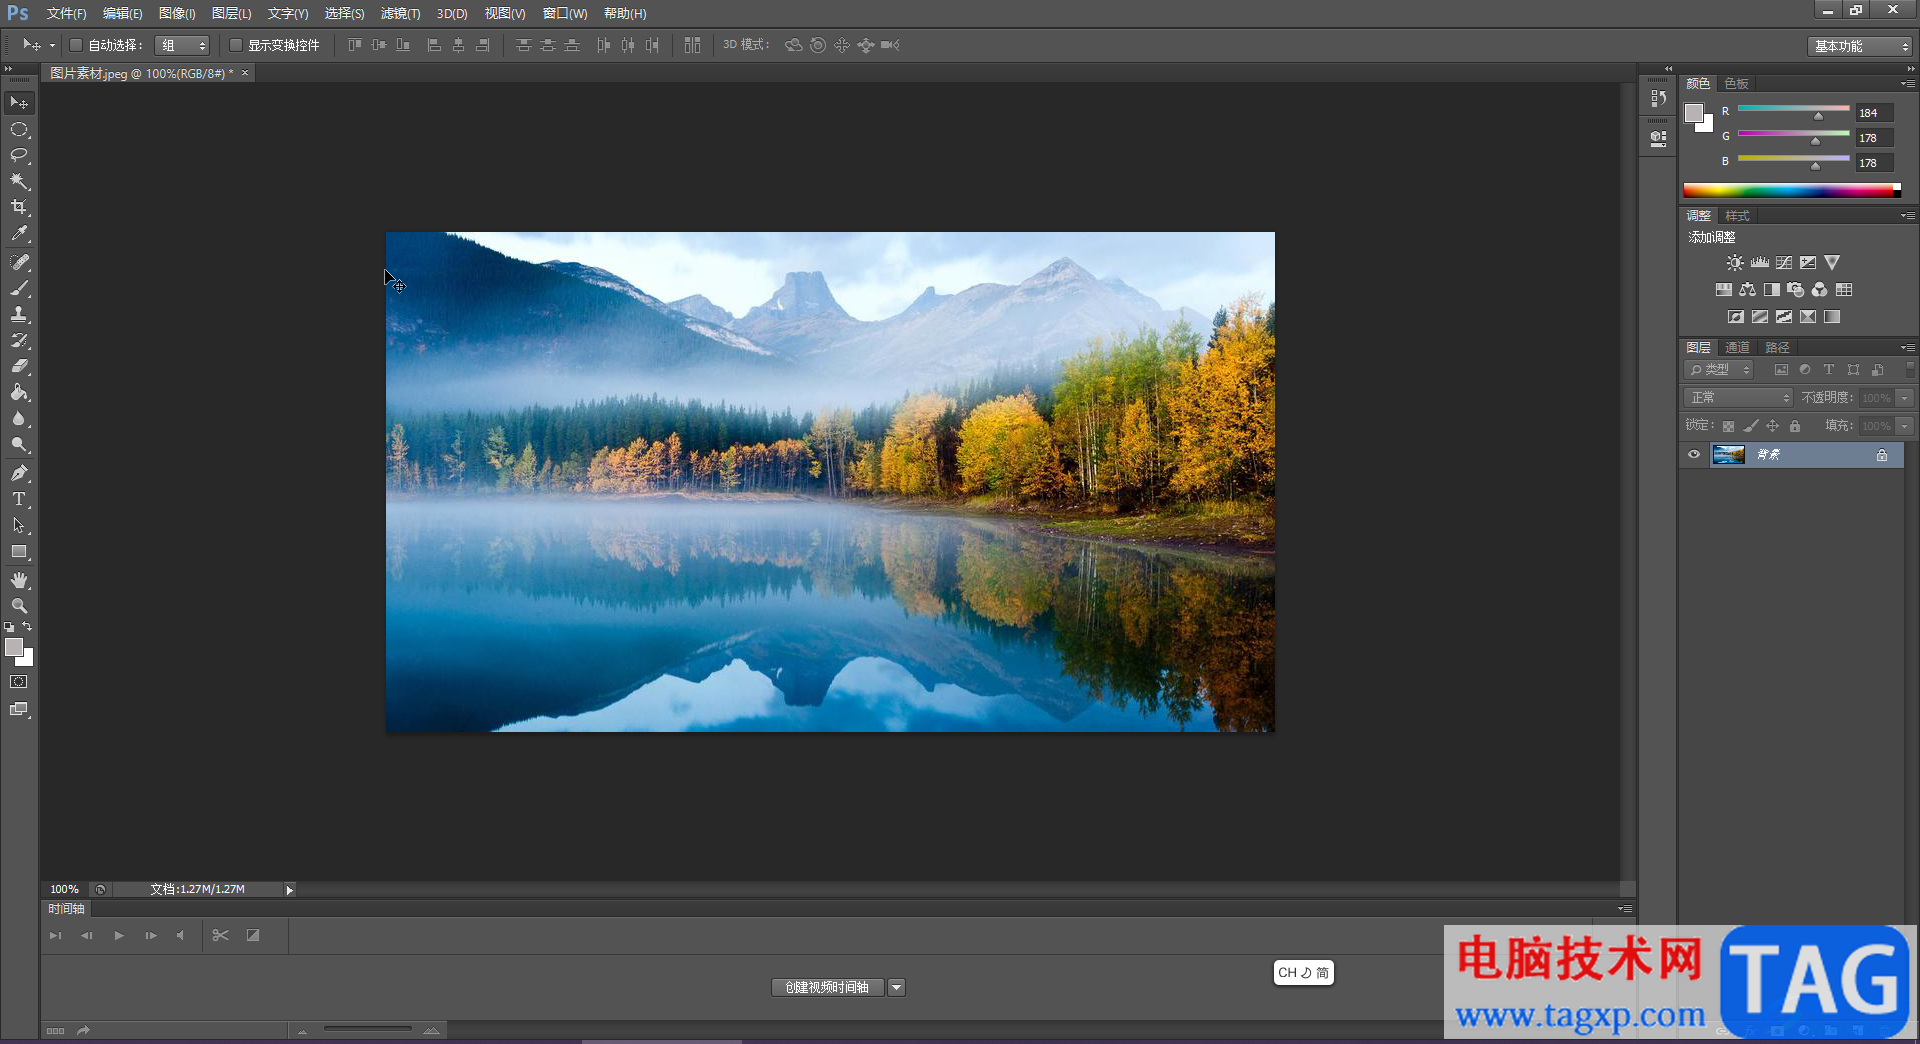Select the Brush tool
Viewport: 1920px width, 1044px height.
[19, 288]
